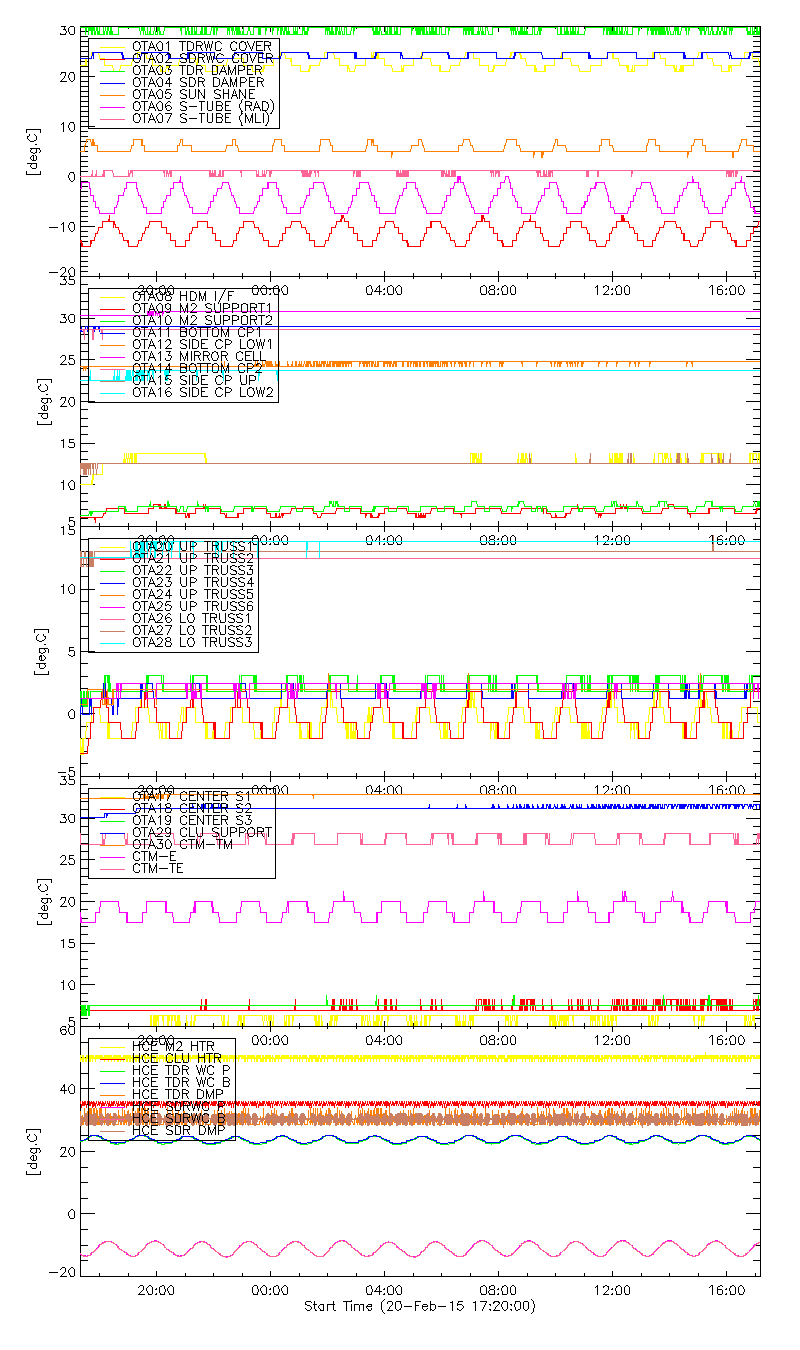Click the OTA15 SIDE CP UP legend entry
Screen dimensions: 800x1350
click(x=193, y=380)
